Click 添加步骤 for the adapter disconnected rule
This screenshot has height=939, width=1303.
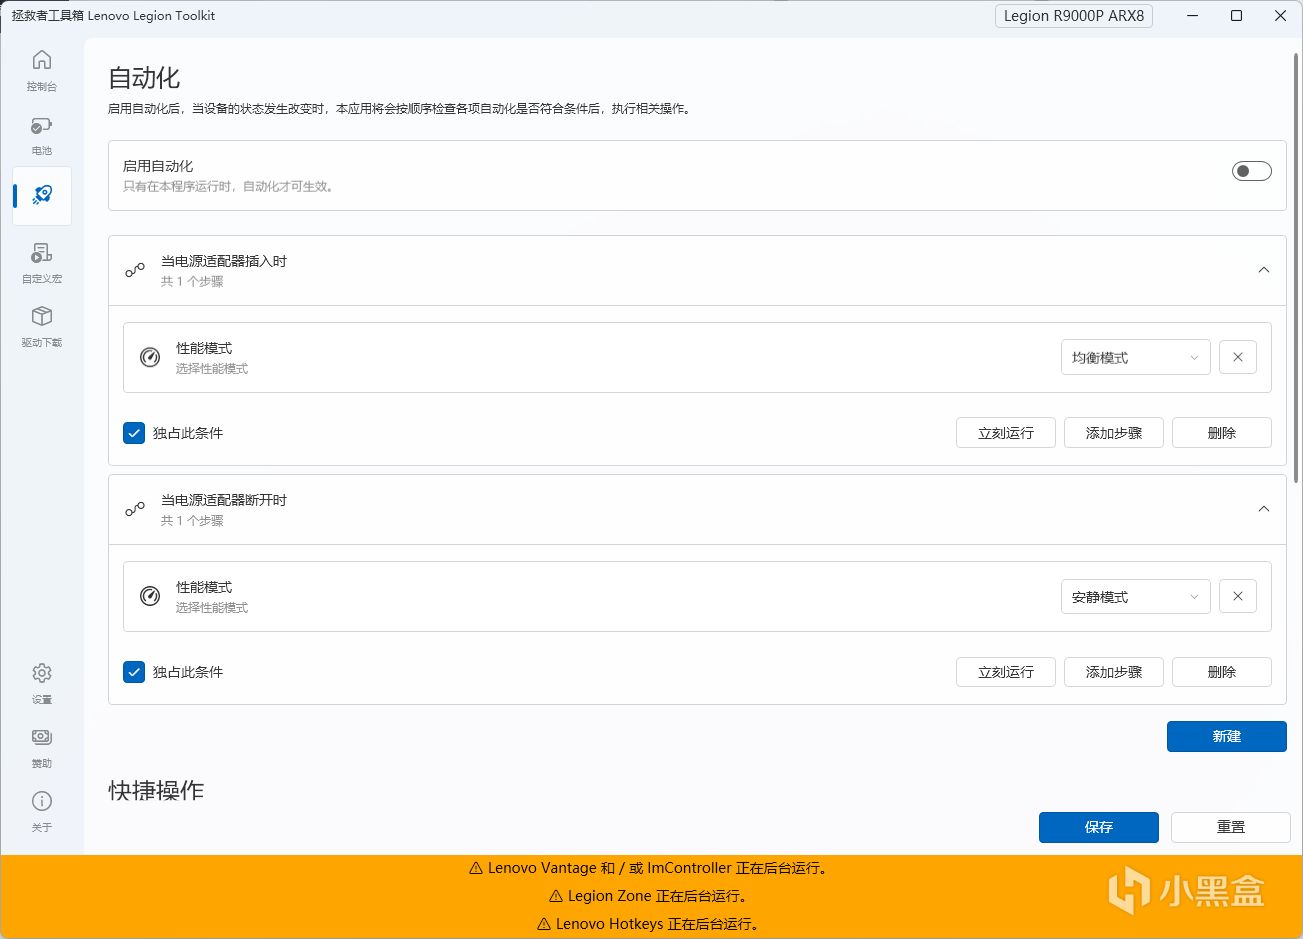1114,672
